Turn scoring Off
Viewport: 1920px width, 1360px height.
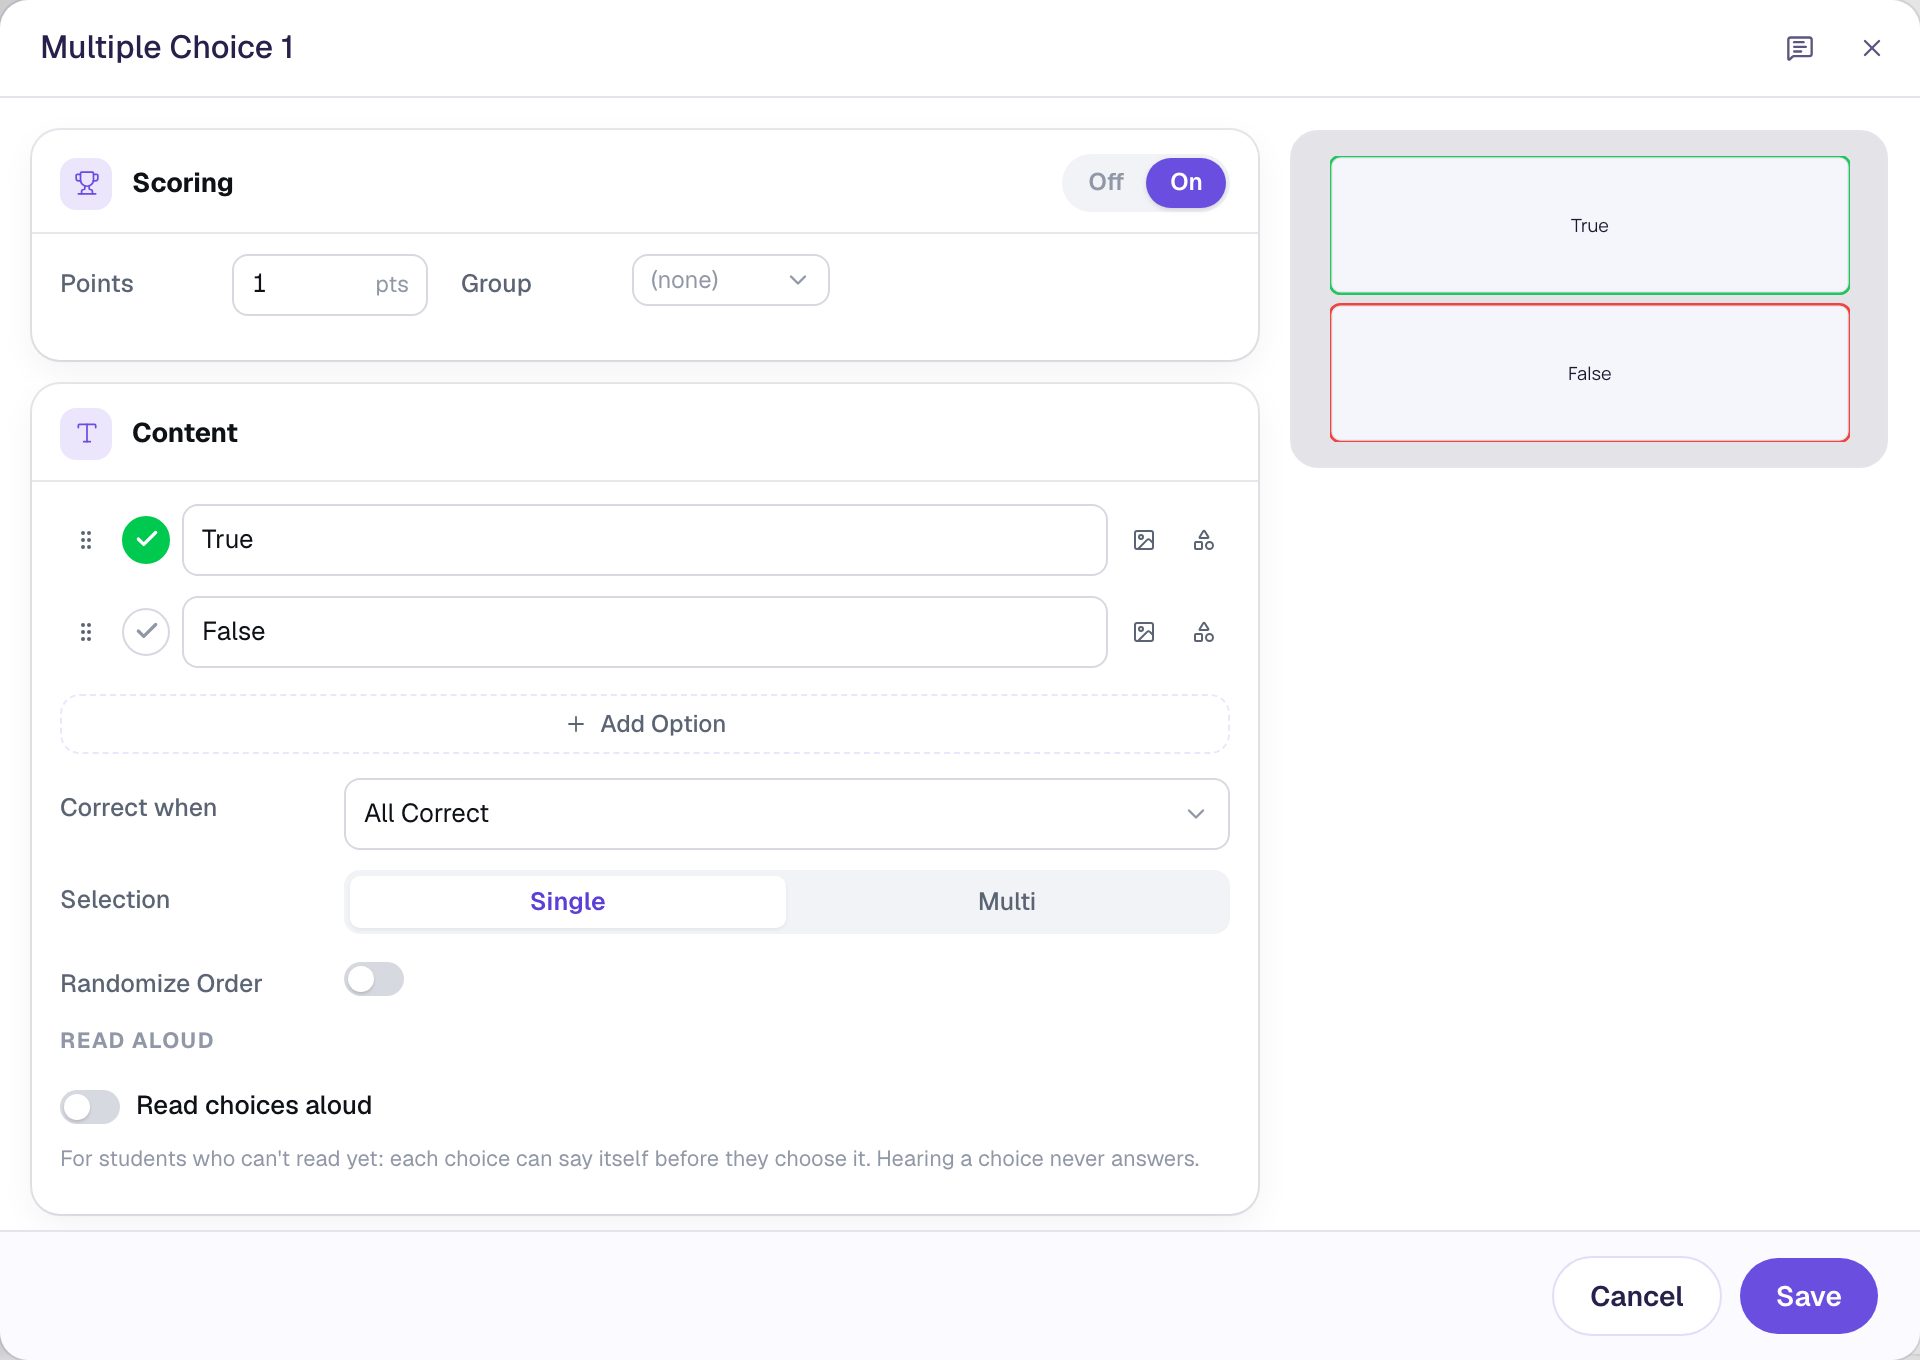click(x=1106, y=182)
